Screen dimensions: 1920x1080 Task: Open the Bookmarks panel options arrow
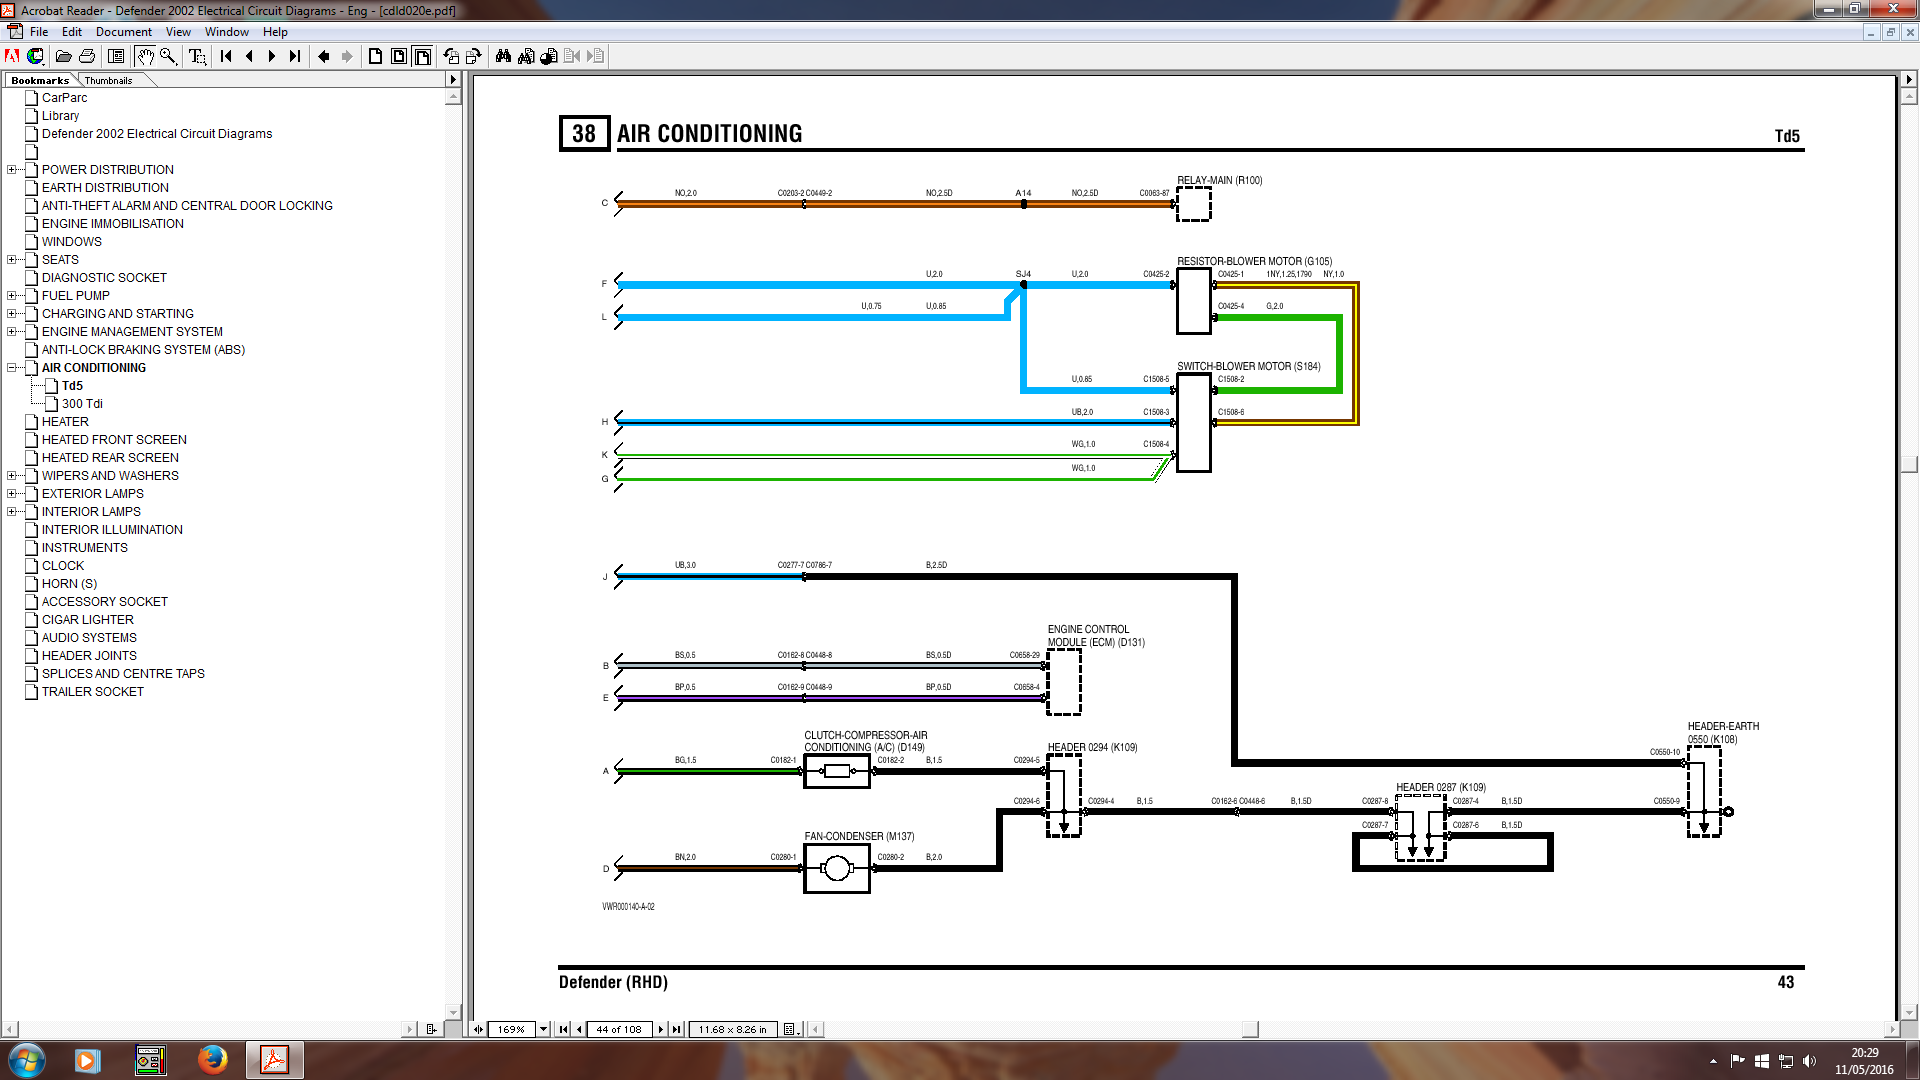tap(453, 80)
